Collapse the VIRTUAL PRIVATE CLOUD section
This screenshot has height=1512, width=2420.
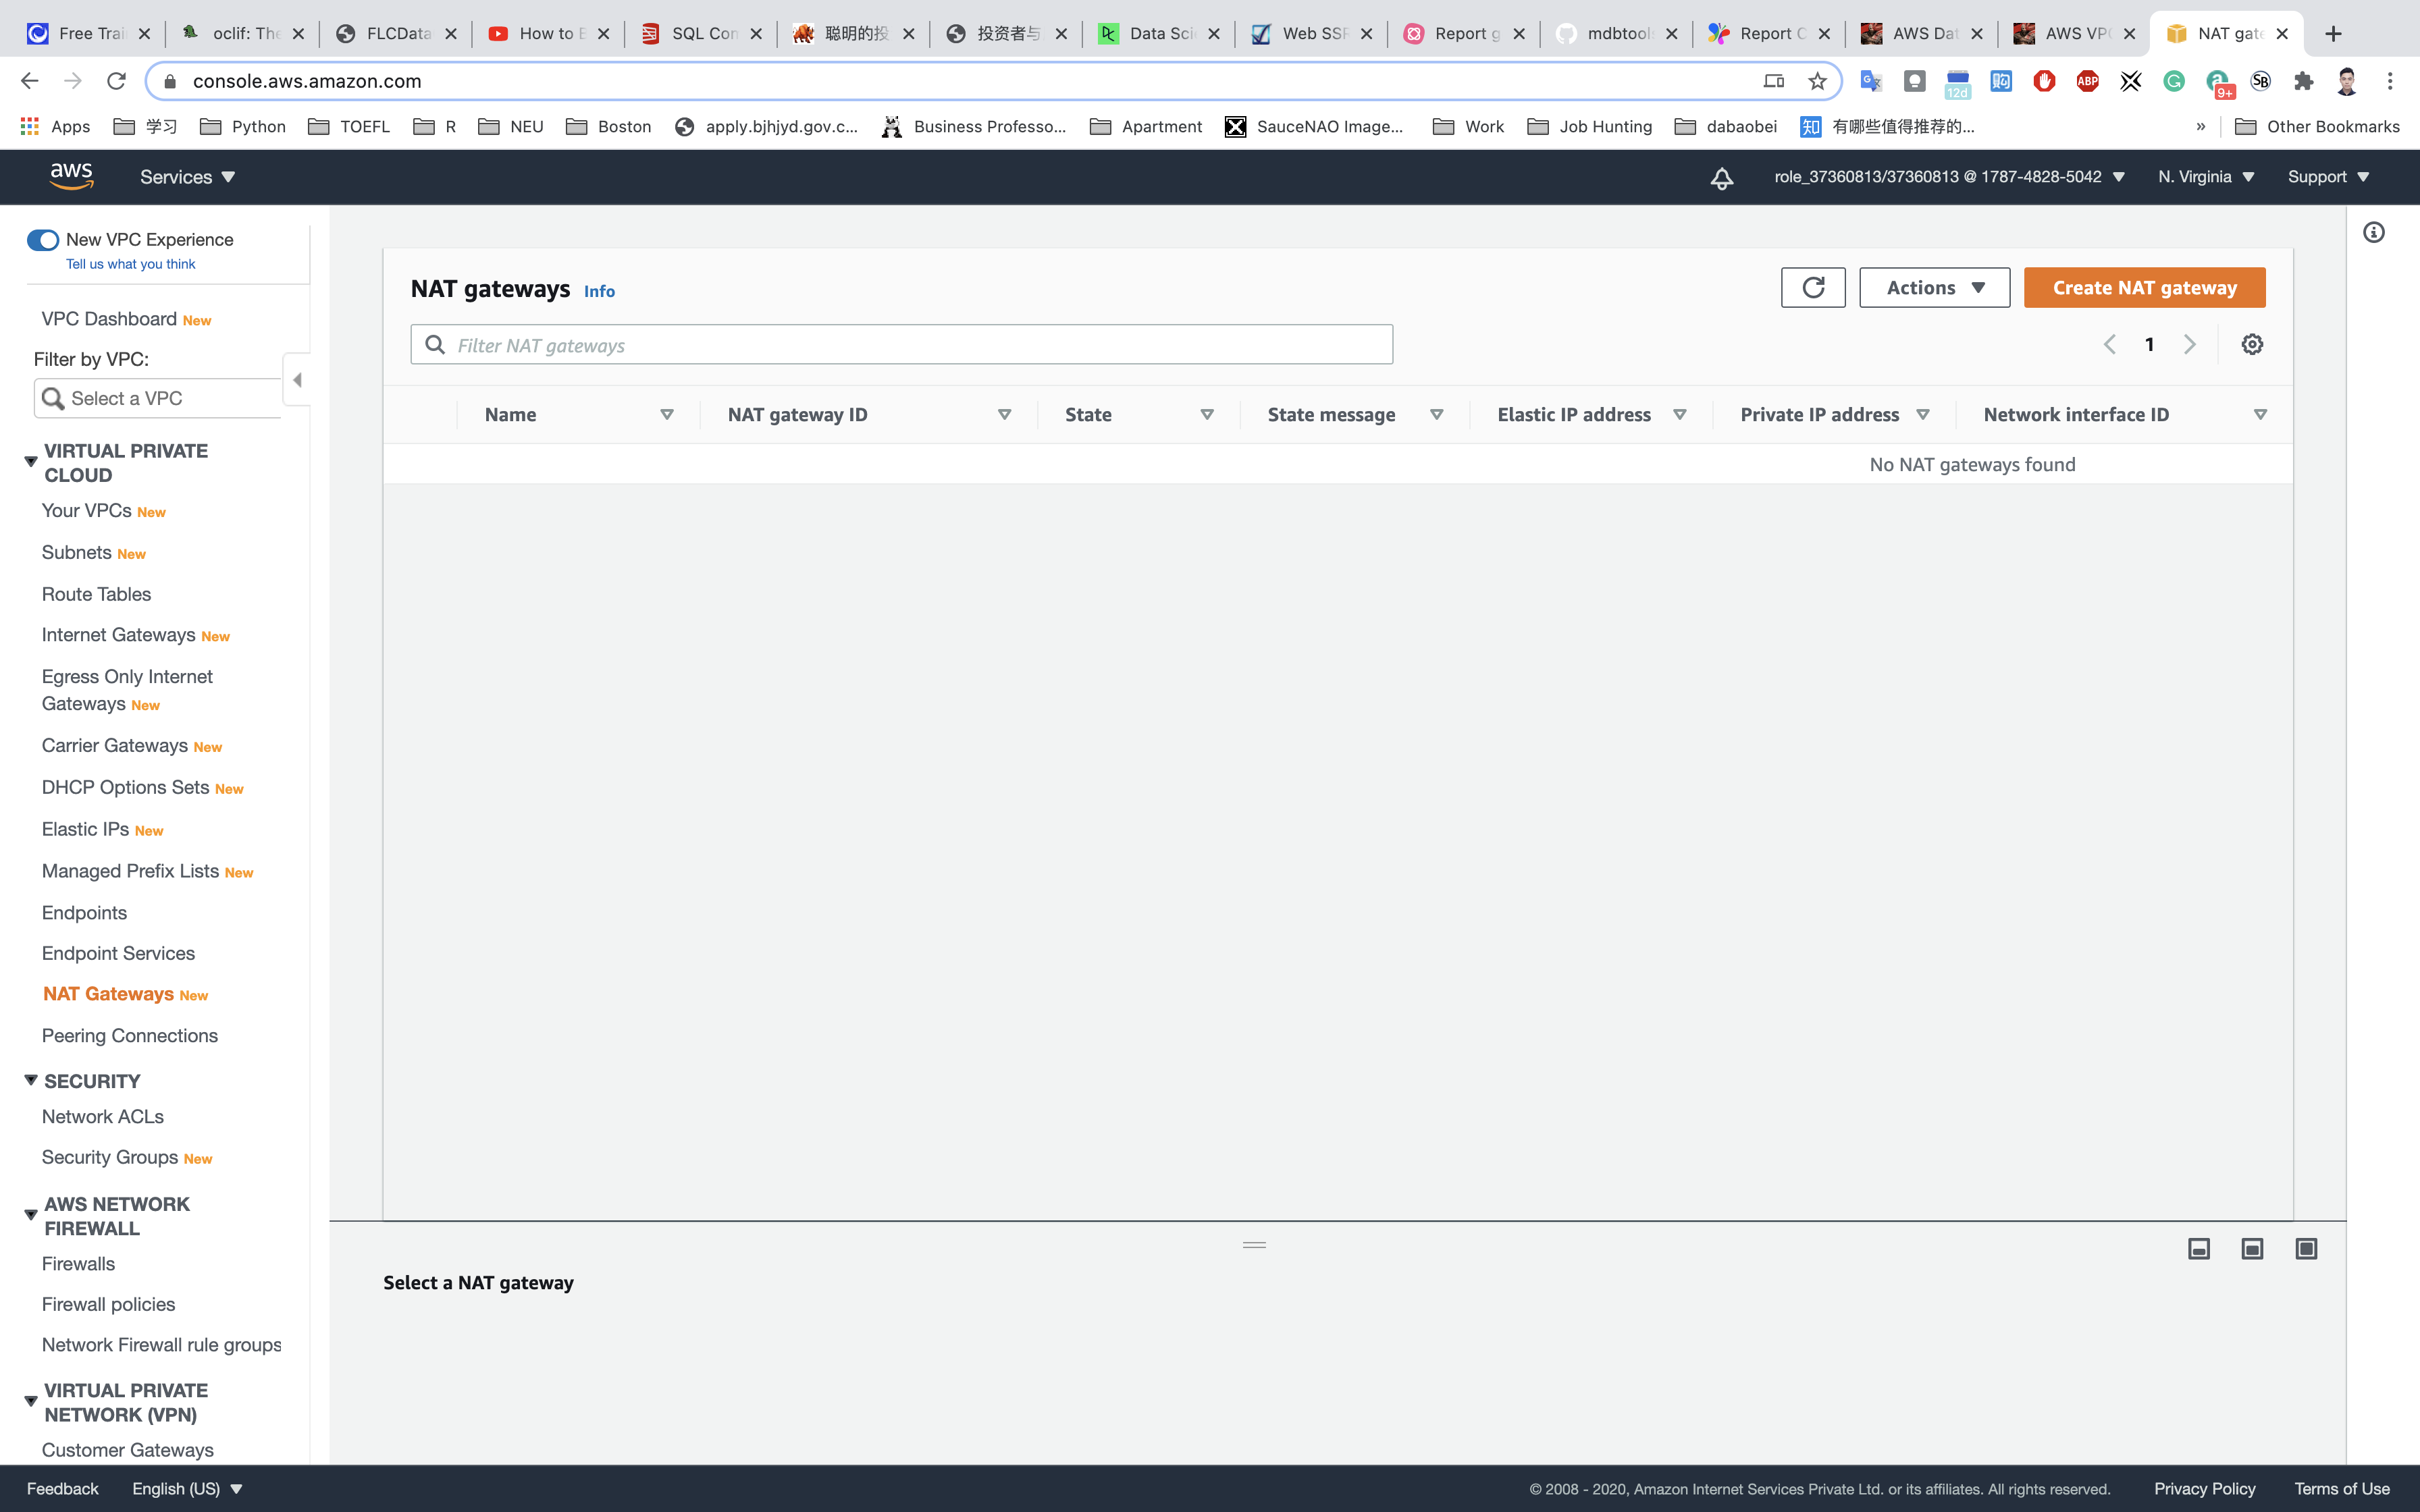click(x=31, y=462)
